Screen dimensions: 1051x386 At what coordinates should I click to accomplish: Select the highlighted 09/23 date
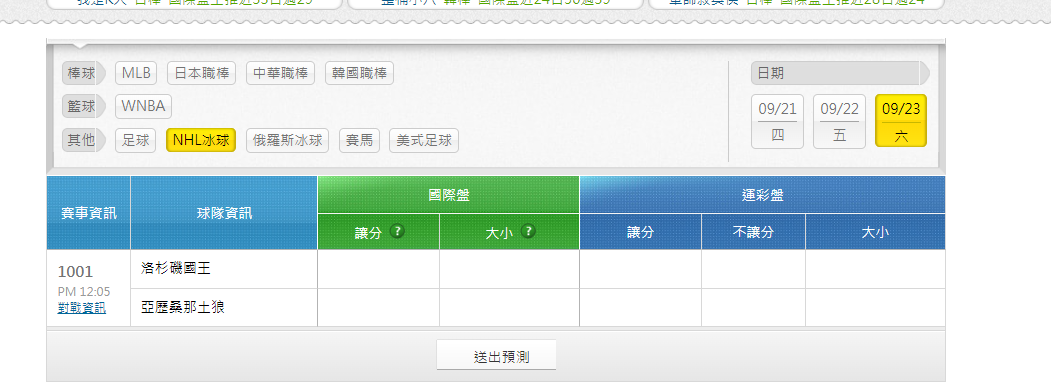click(x=901, y=121)
